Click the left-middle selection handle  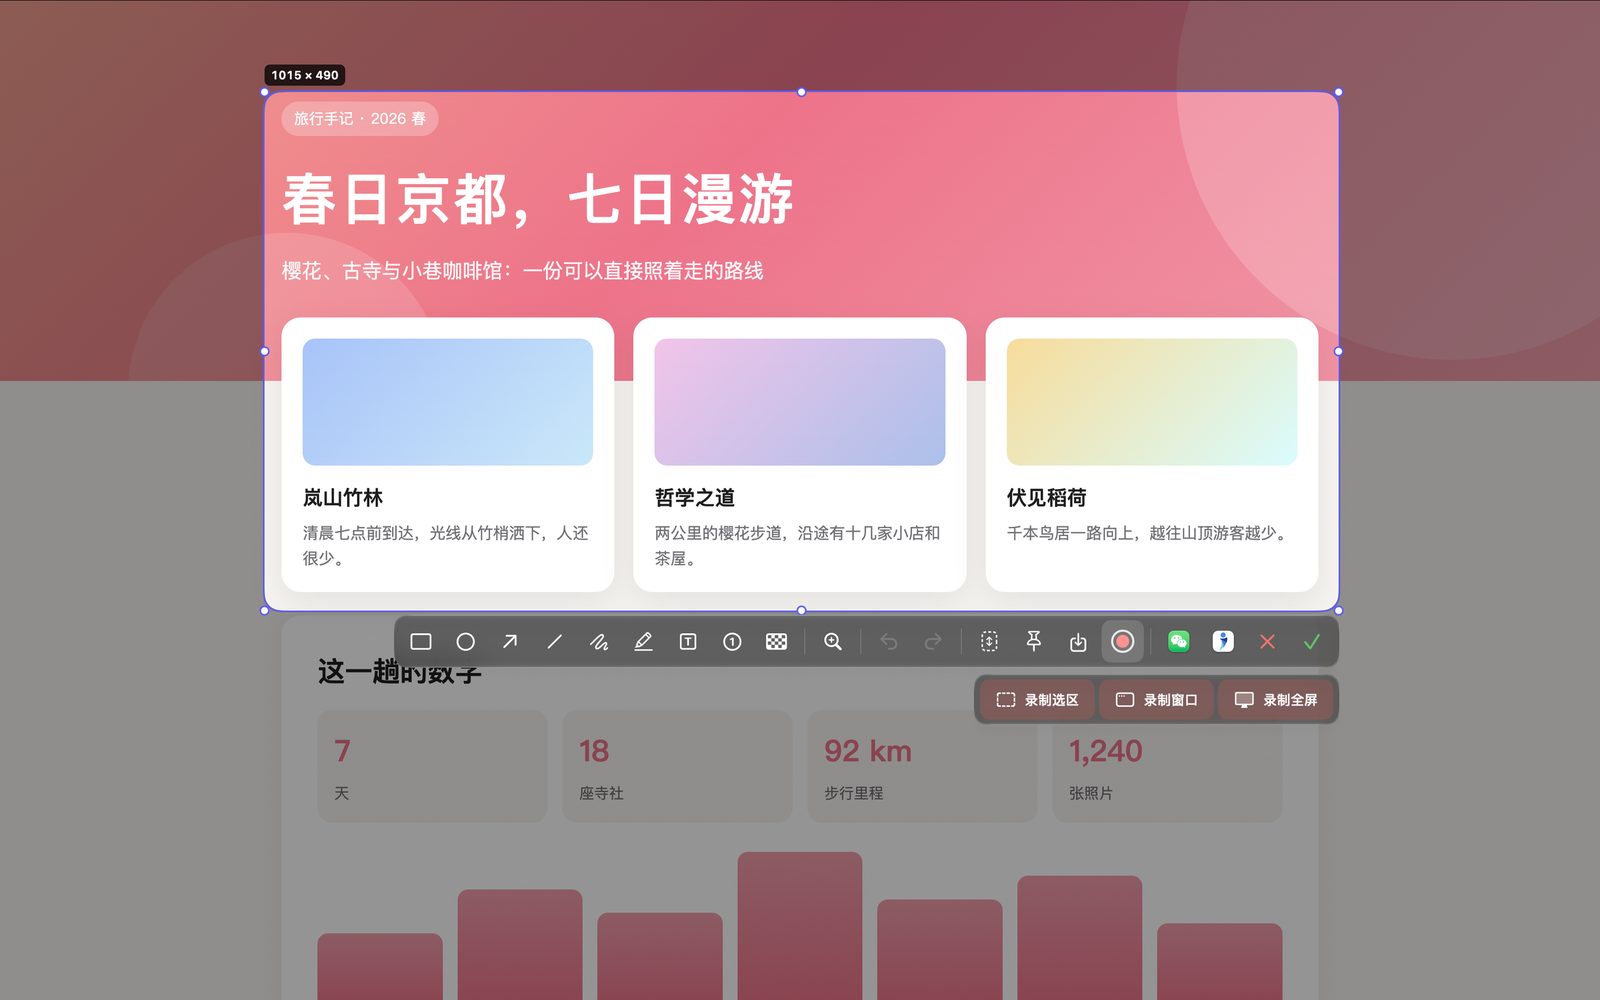click(265, 351)
